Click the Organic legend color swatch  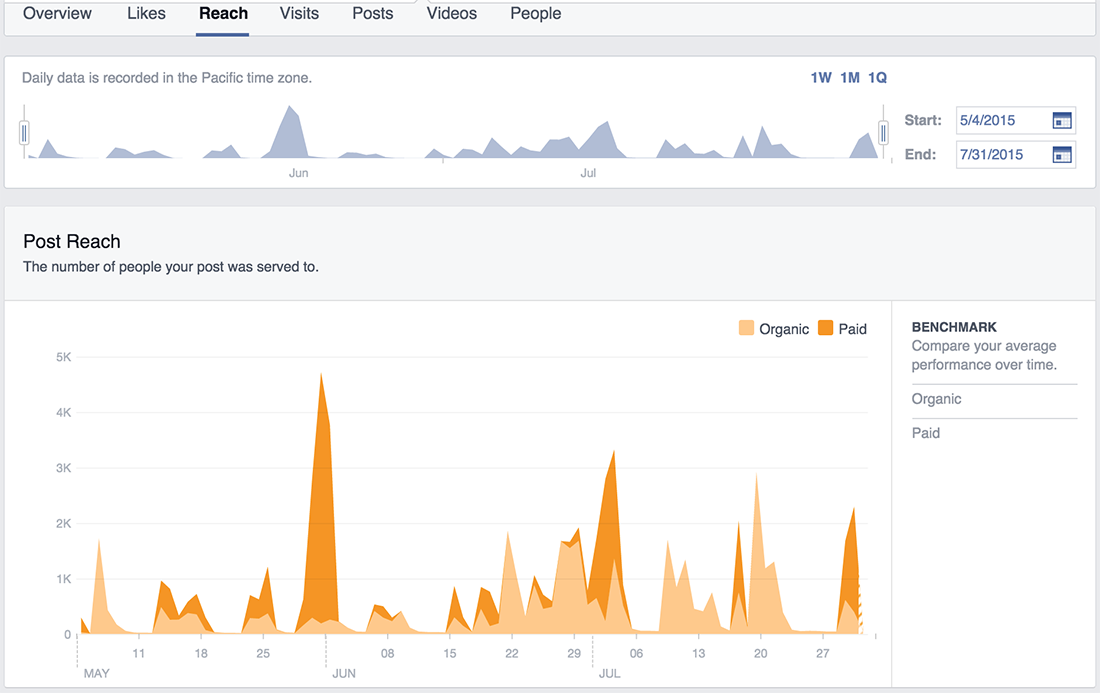click(746, 328)
